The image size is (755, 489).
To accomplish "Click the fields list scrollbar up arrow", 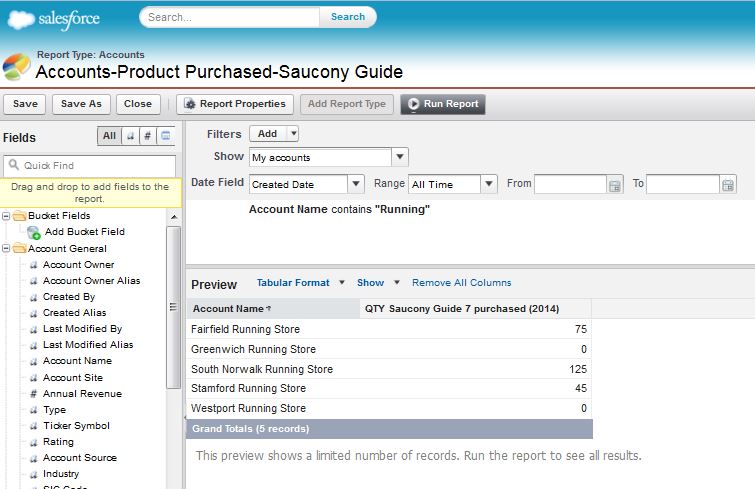I will pos(174,217).
